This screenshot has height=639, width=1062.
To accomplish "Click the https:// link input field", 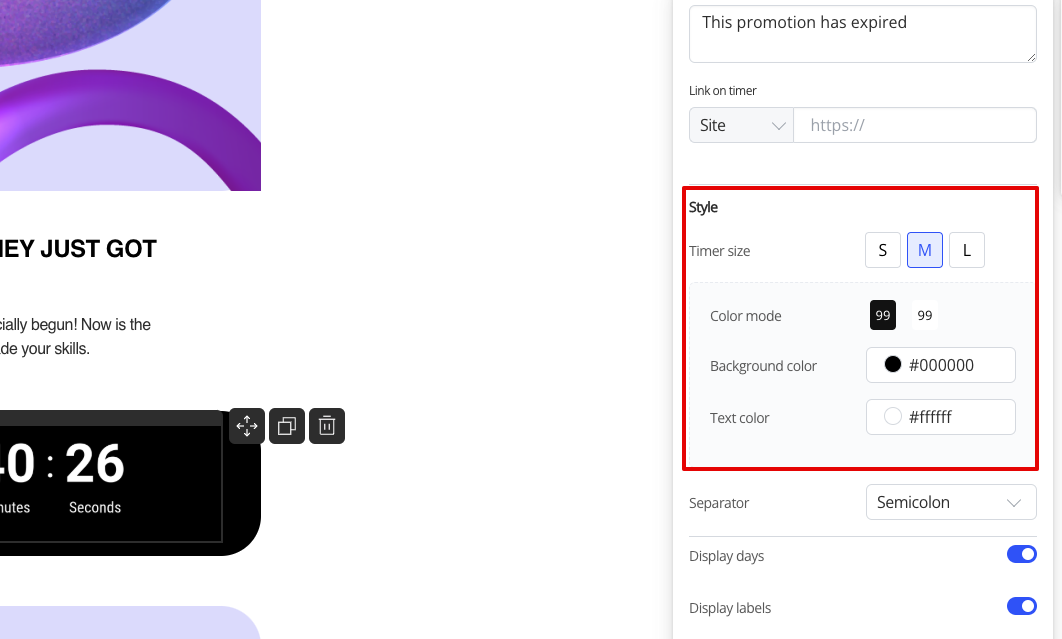I will 914,125.
